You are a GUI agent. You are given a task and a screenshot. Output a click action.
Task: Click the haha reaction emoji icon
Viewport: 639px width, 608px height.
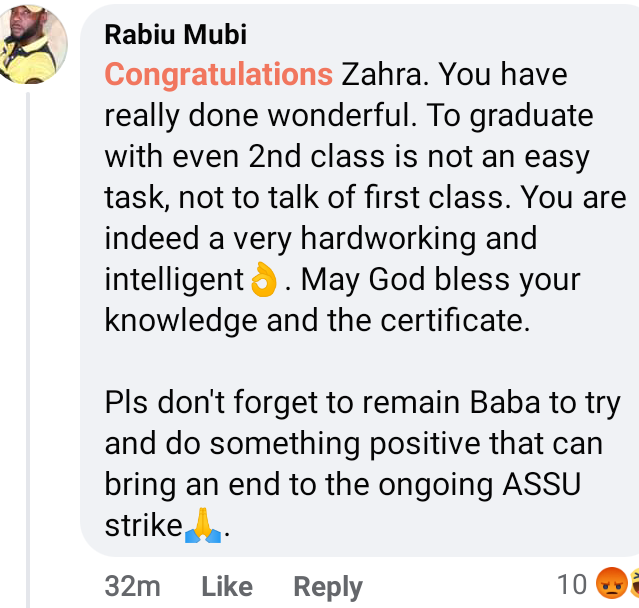[634, 583]
